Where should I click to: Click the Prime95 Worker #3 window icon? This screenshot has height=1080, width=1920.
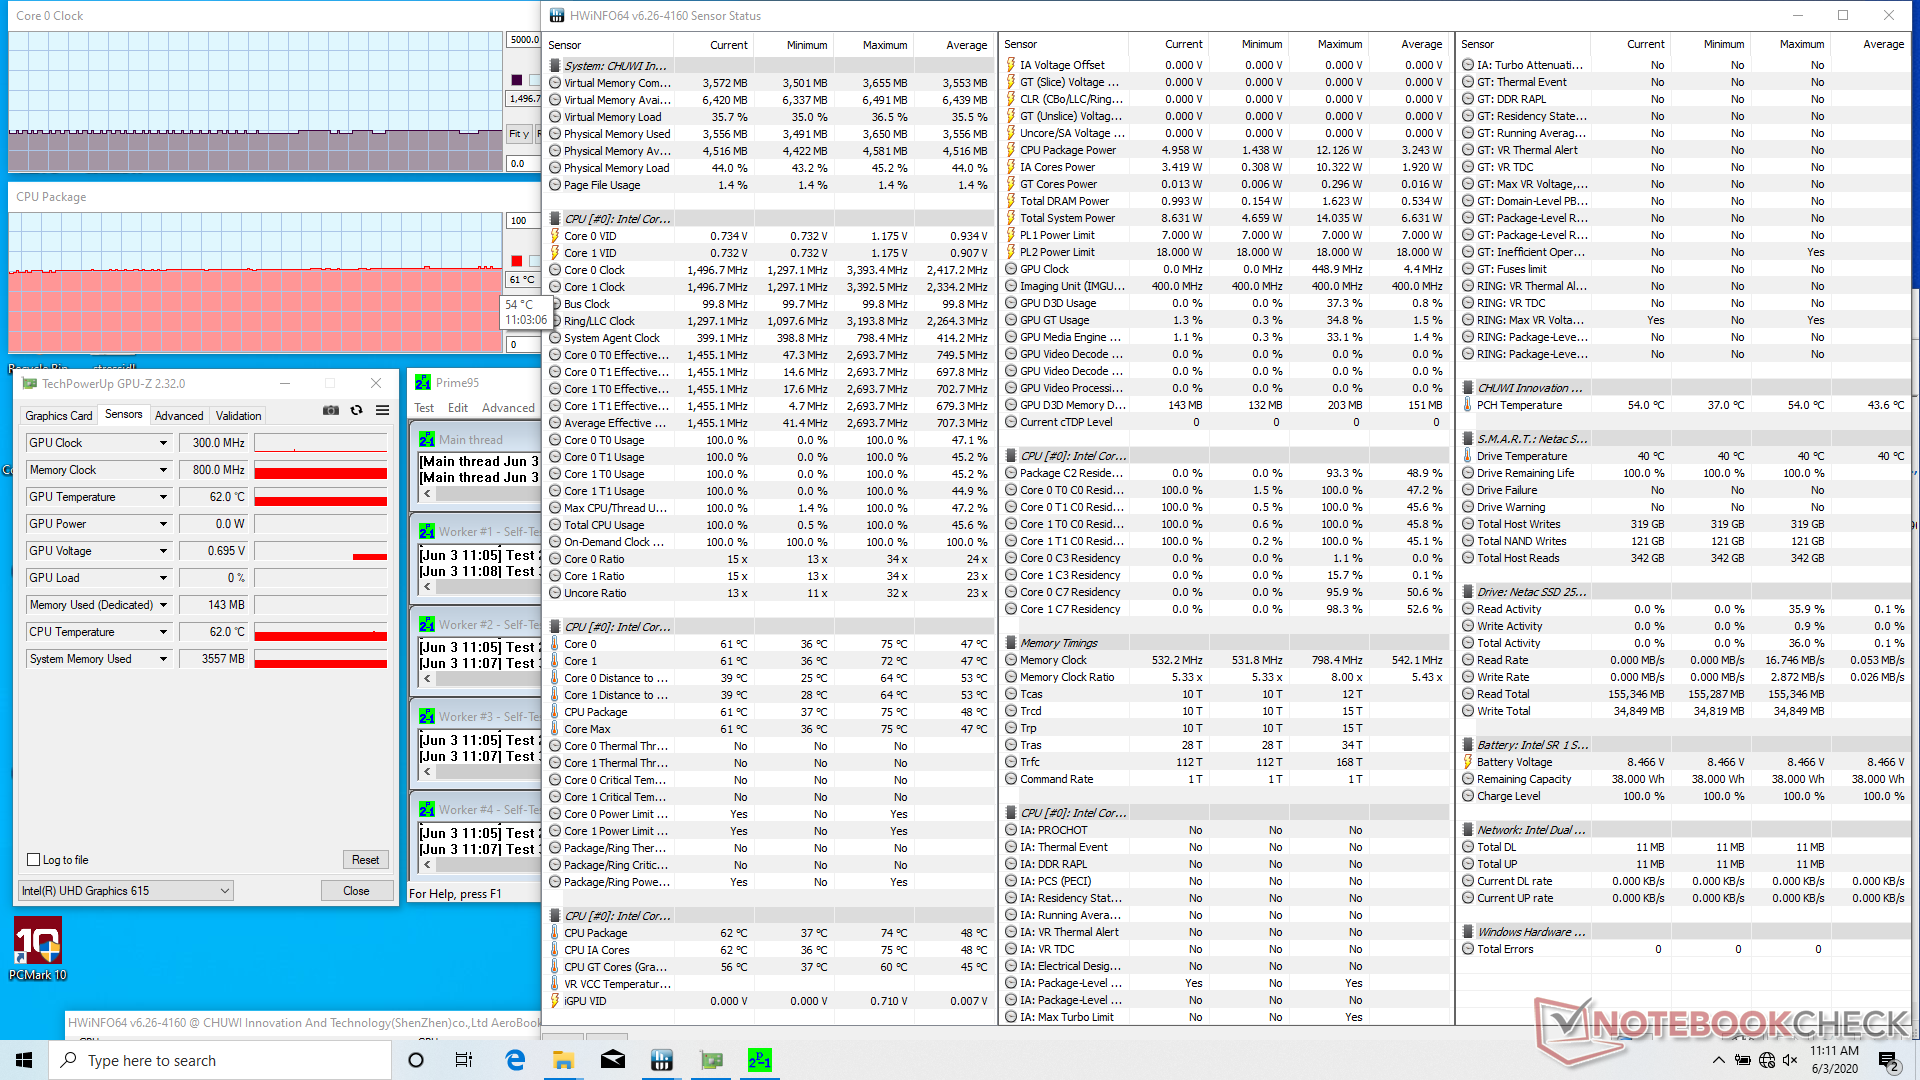tap(427, 716)
